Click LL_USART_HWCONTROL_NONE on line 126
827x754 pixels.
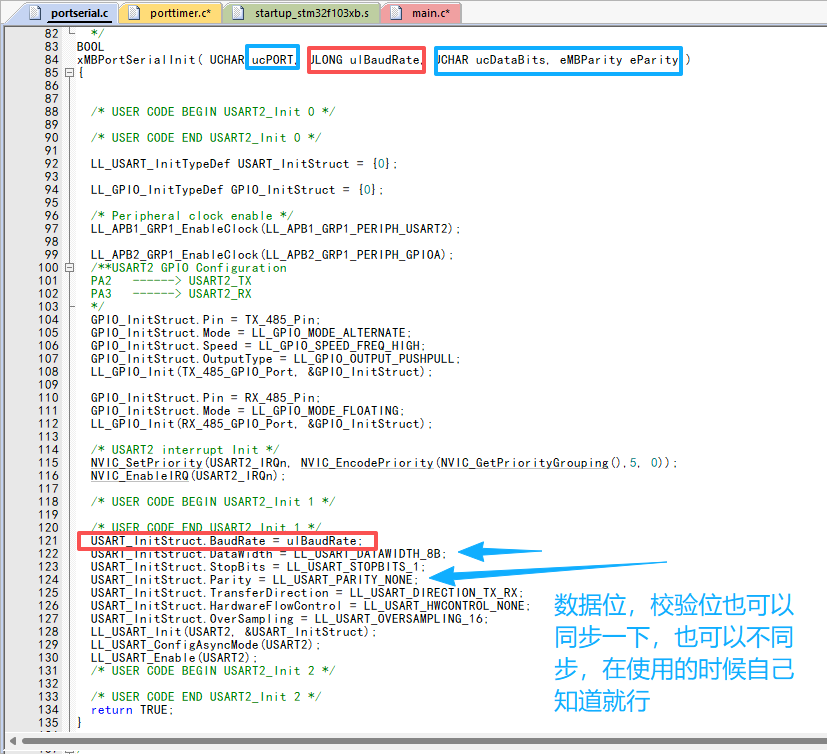click(444, 606)
